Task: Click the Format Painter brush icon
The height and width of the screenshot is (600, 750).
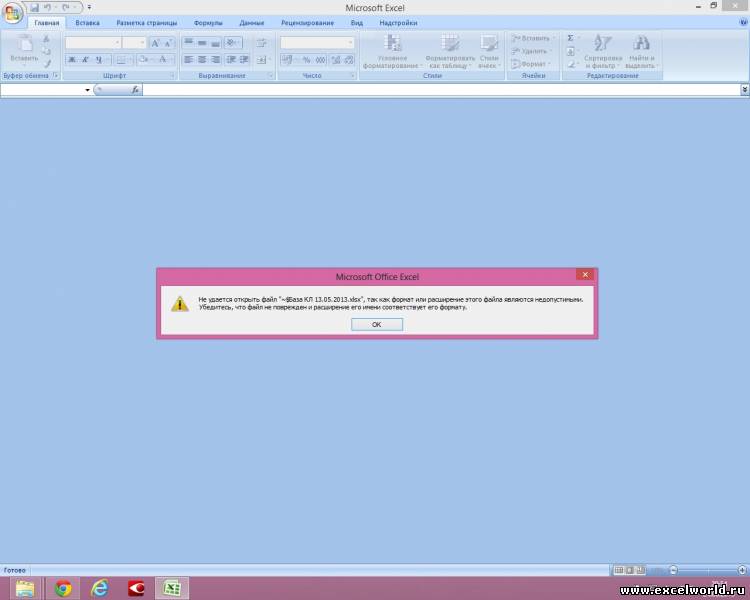Action: pyautogui.click(x=46, y=63)
